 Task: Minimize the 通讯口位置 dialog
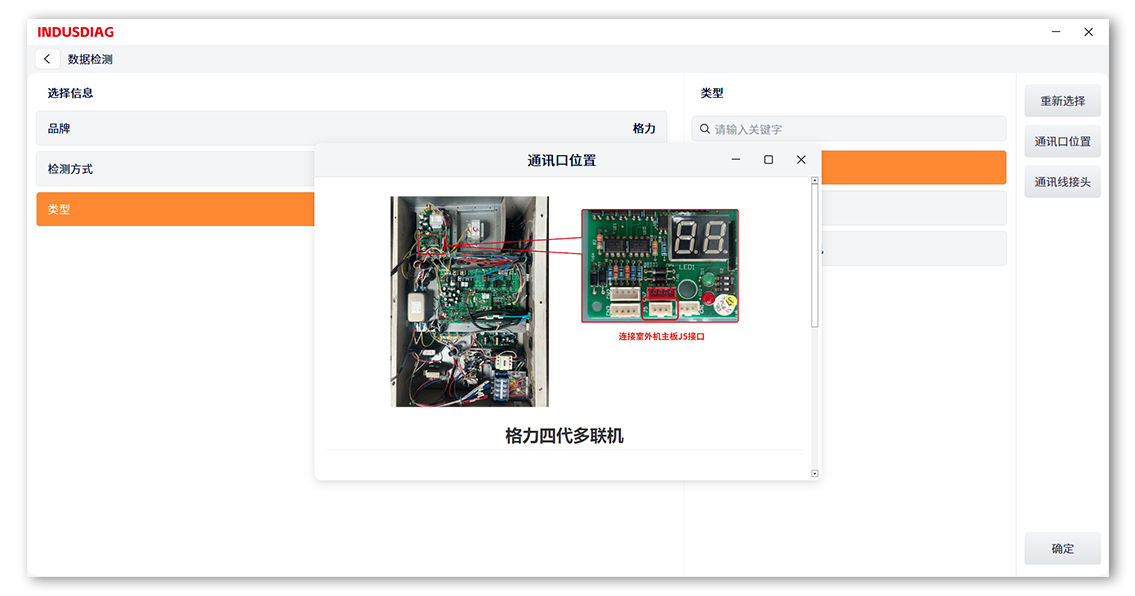tap(735, 159)
